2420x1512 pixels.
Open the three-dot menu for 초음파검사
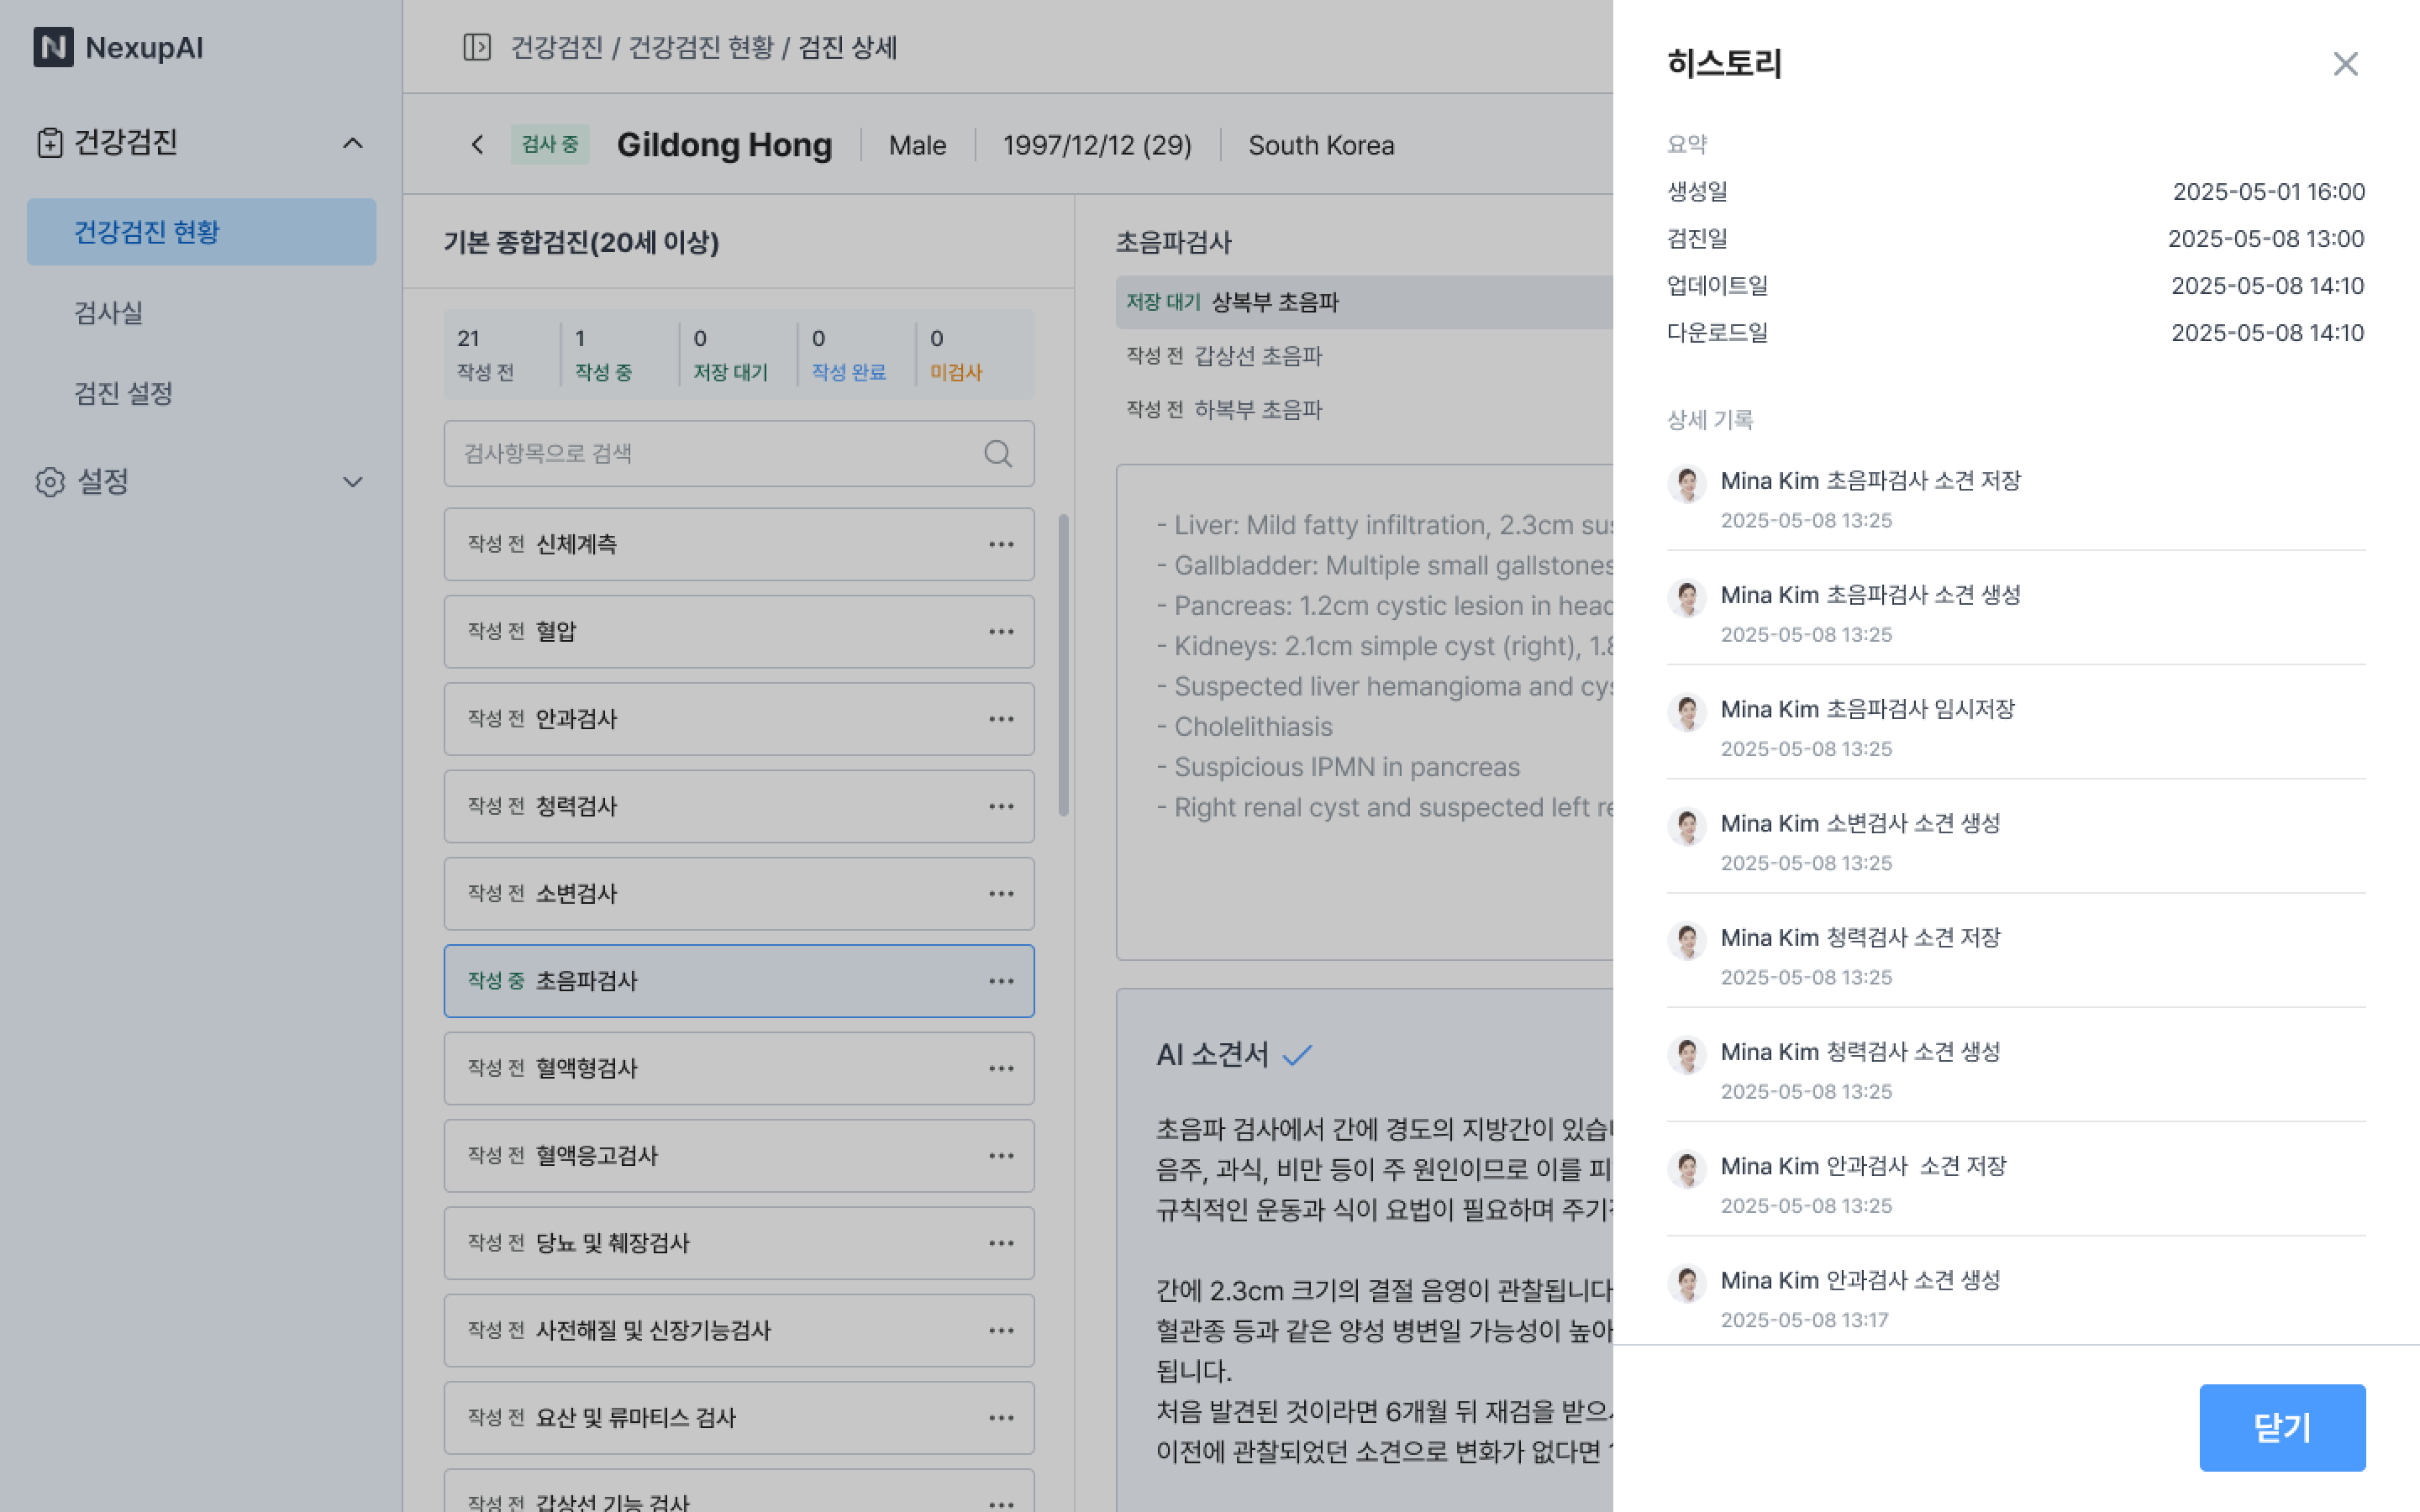(1000, 981)
